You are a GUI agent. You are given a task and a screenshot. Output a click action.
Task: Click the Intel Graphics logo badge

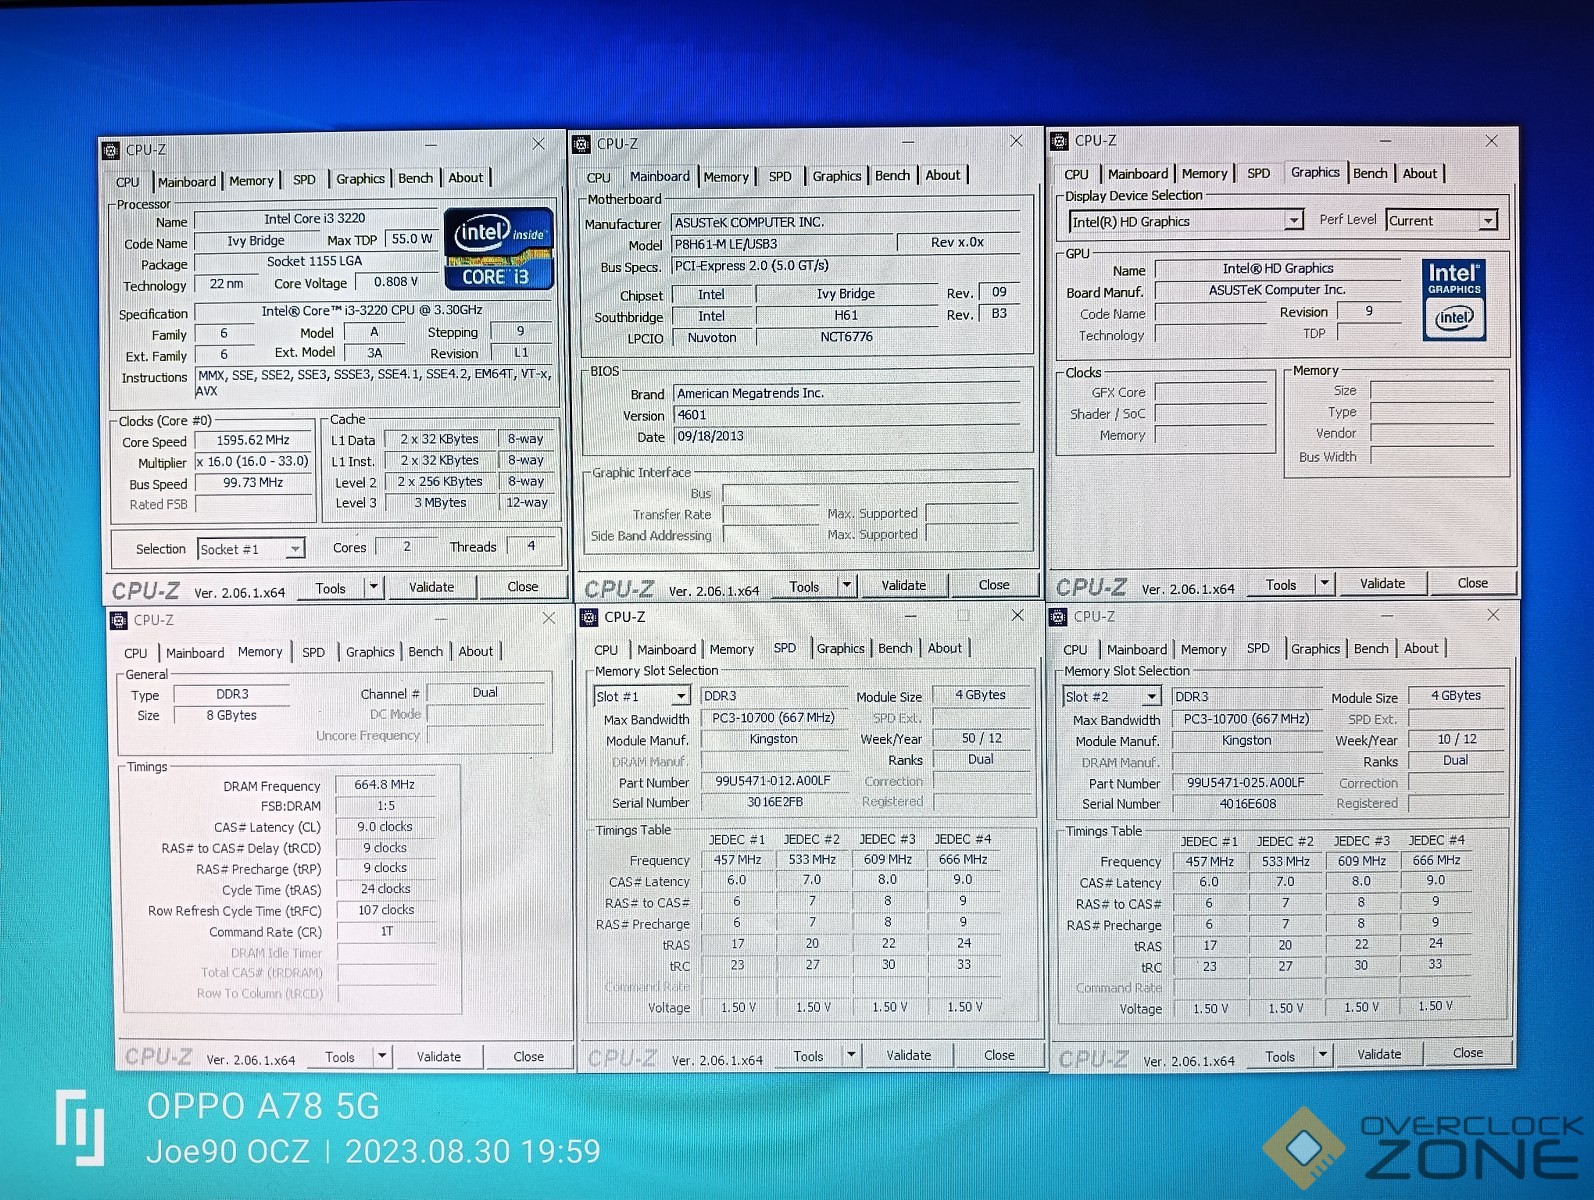click(x=1453, y=299)
